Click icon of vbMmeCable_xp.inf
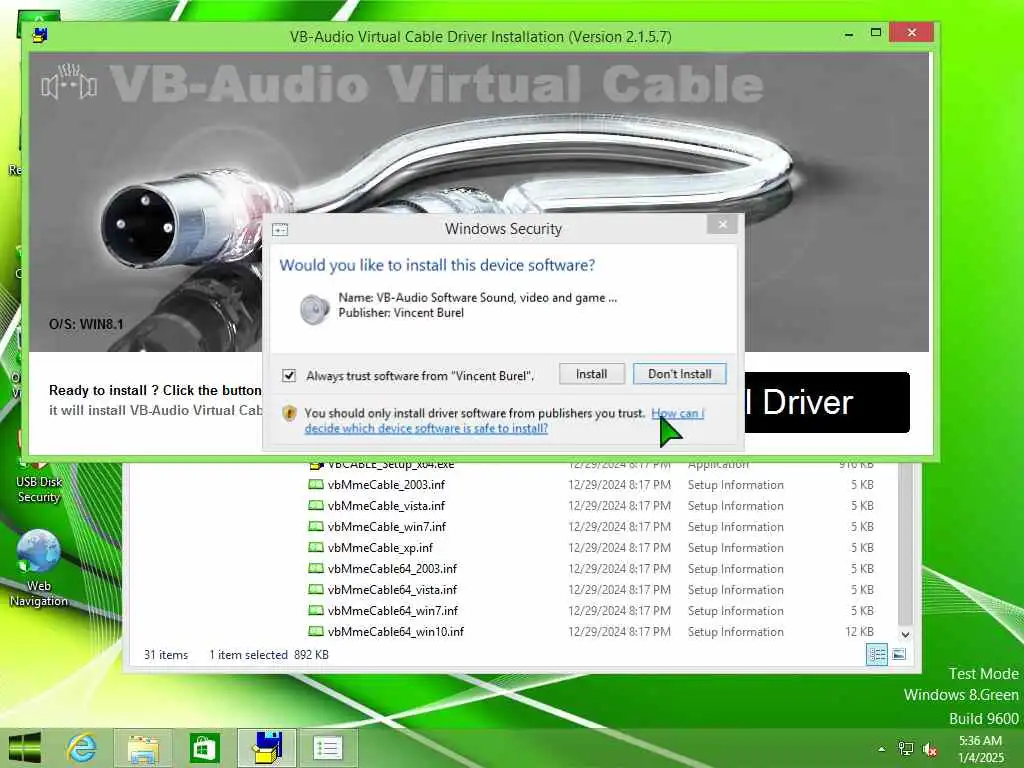The image size is (1024, 768). (316, 547)
